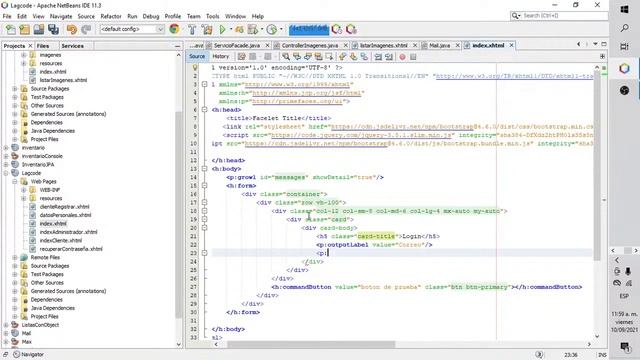This screenshot has height=360, width=640.
Task: Open the editor documents list dropdown arrow
Action: click(596, 44)
